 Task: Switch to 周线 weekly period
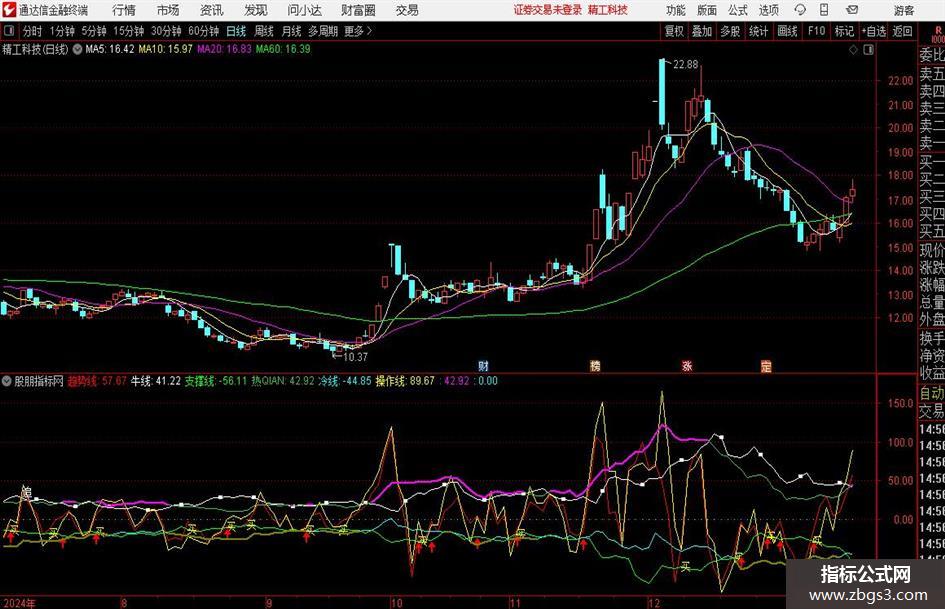(264, 31)
